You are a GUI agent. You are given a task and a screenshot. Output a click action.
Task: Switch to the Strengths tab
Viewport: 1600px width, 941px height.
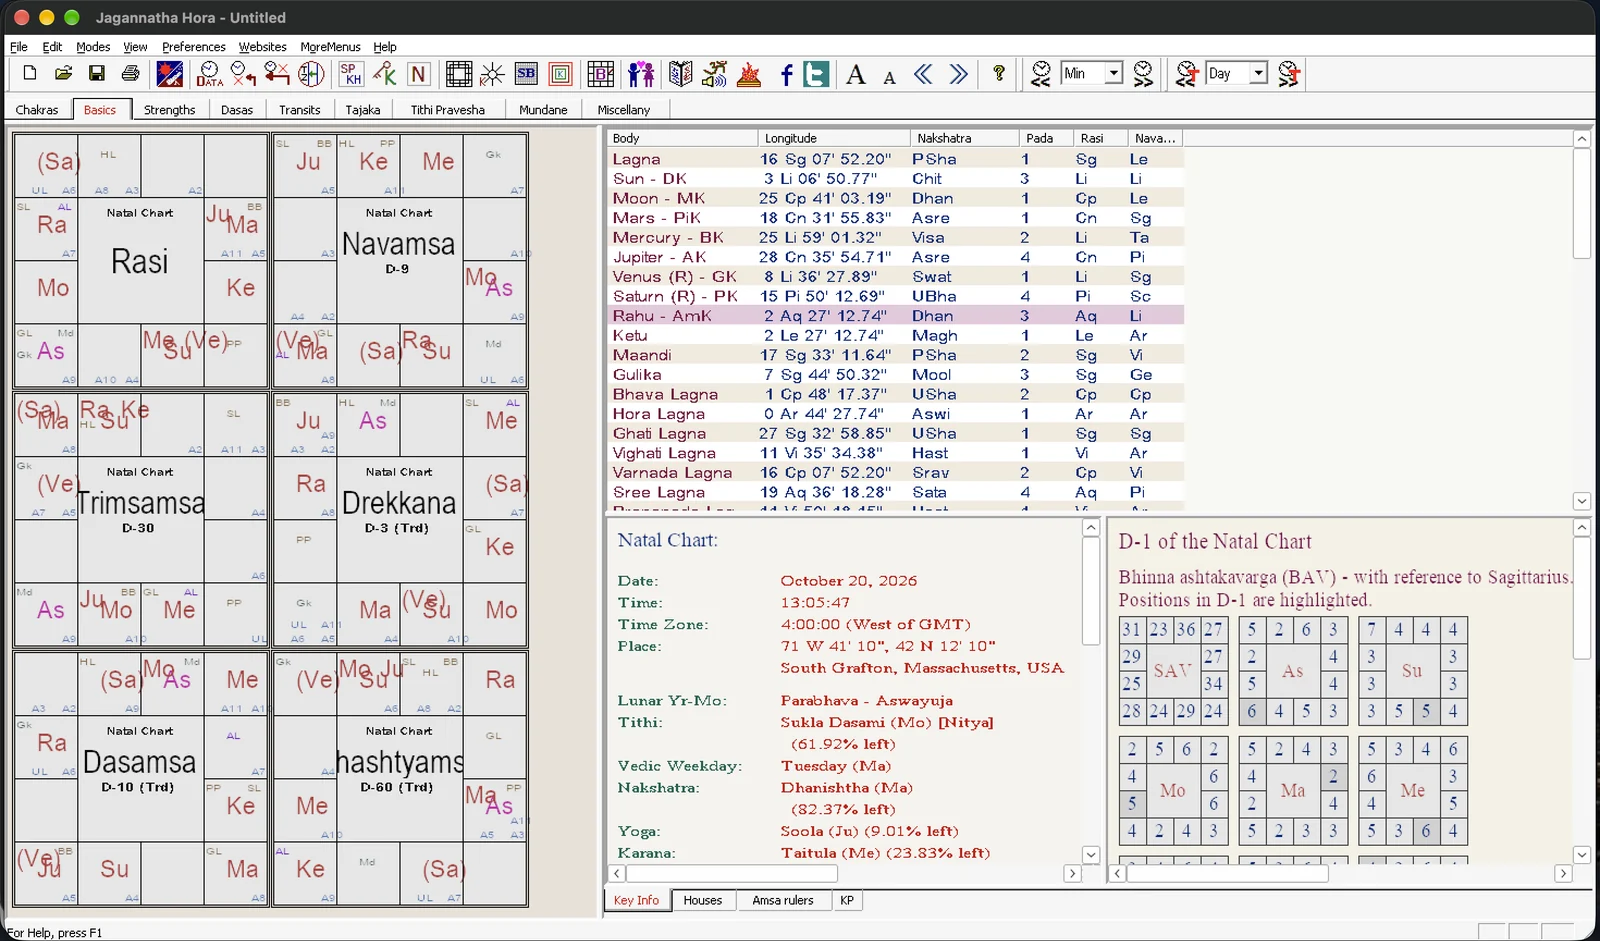pos(169,110)
